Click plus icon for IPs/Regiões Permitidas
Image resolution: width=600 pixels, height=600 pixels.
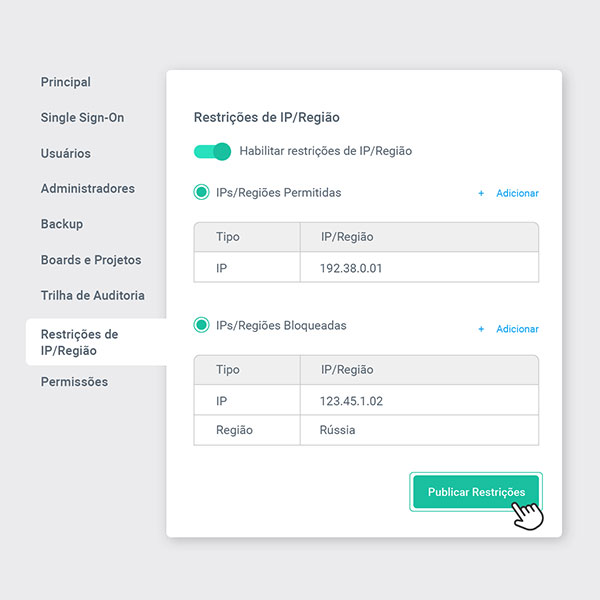point(481,193)
